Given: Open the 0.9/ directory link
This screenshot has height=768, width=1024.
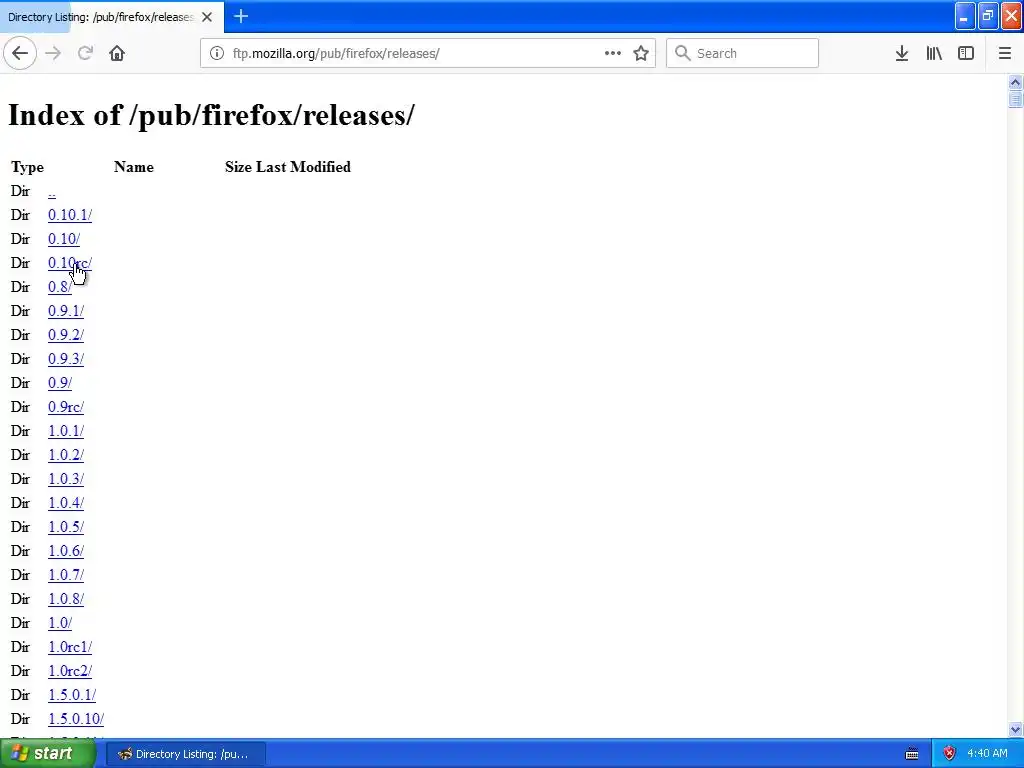Looking at the screenshot, I should (x=59, y=383).
